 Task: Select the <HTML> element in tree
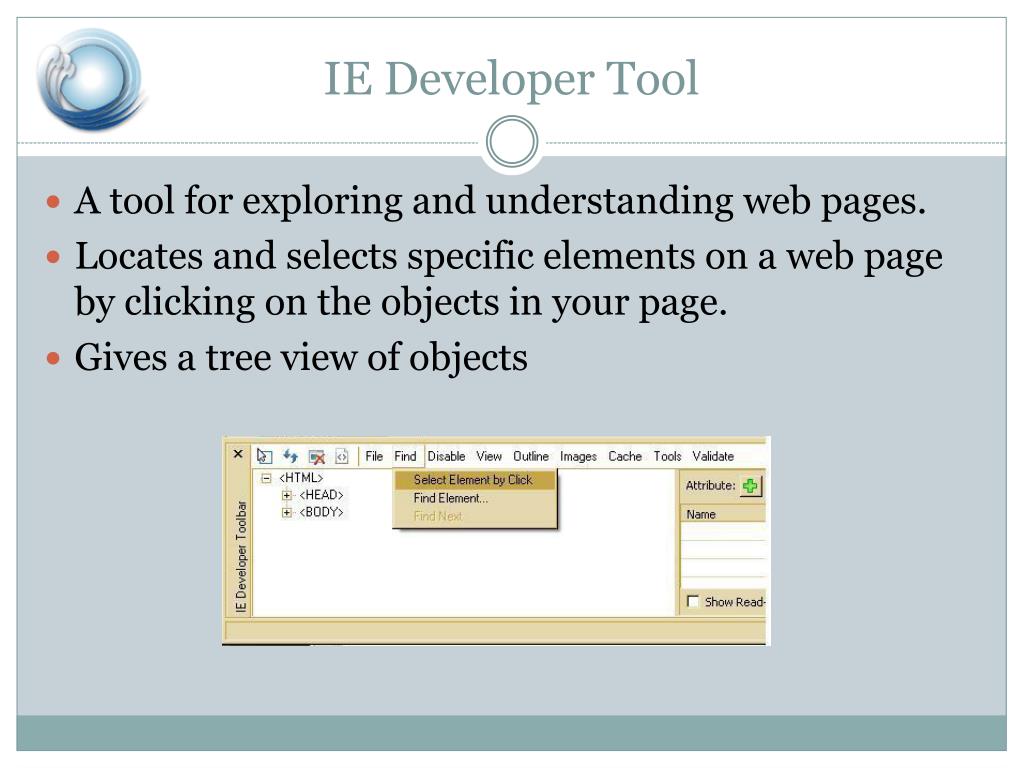(301, 478)
